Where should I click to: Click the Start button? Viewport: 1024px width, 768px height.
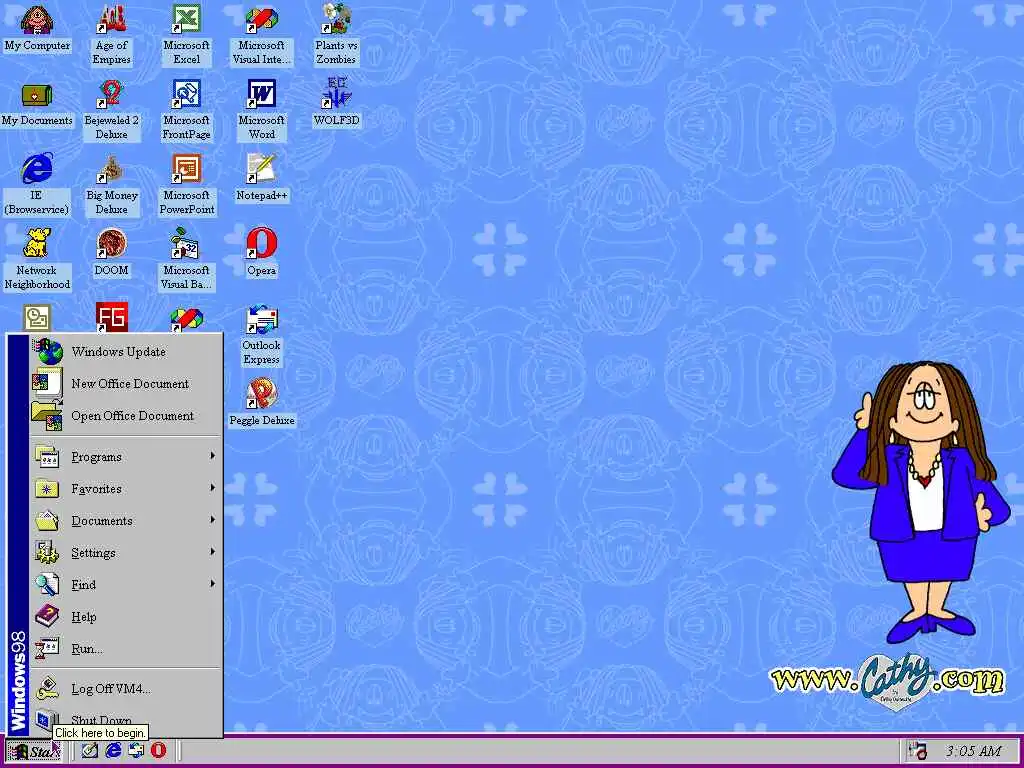coord(34,751)
